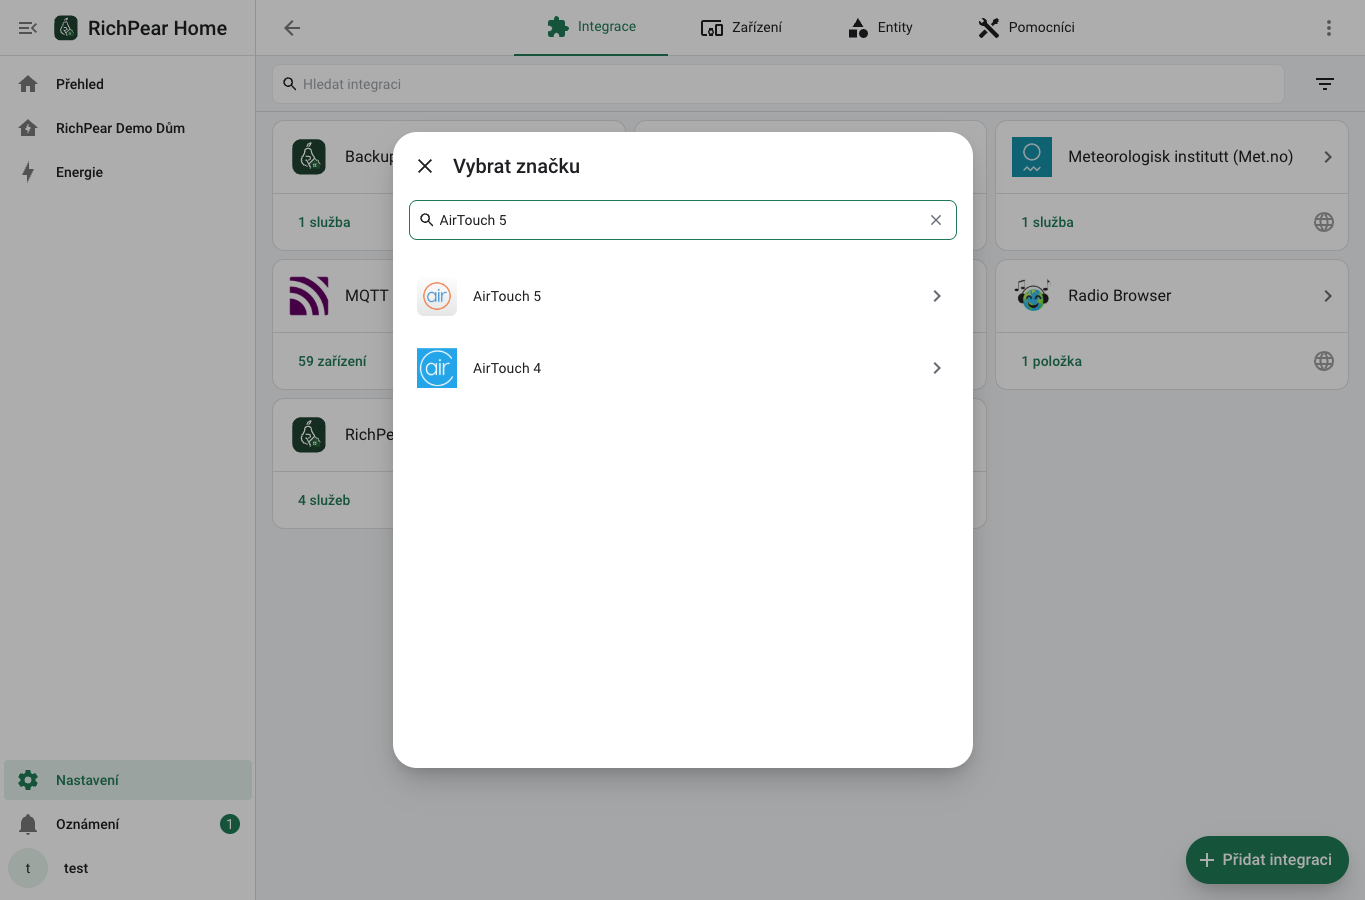1365x900 pixels.
Task: Open the Met.no 1 služba link
Action: coord(1047,222)
